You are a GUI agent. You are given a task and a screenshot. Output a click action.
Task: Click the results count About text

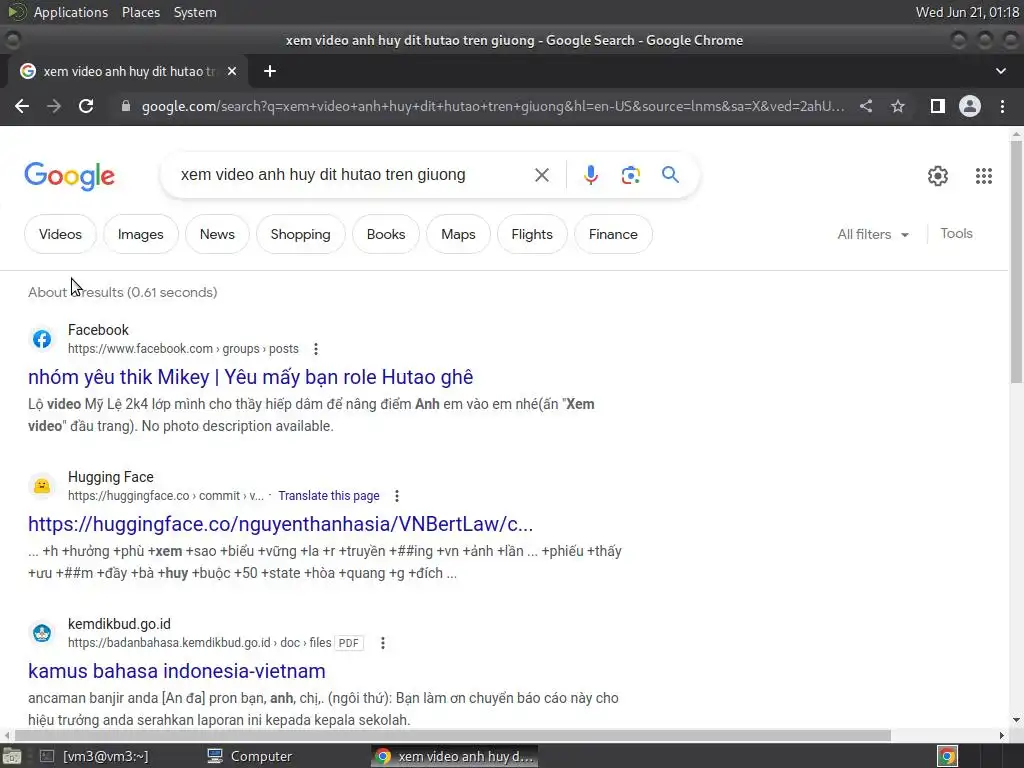123,292
